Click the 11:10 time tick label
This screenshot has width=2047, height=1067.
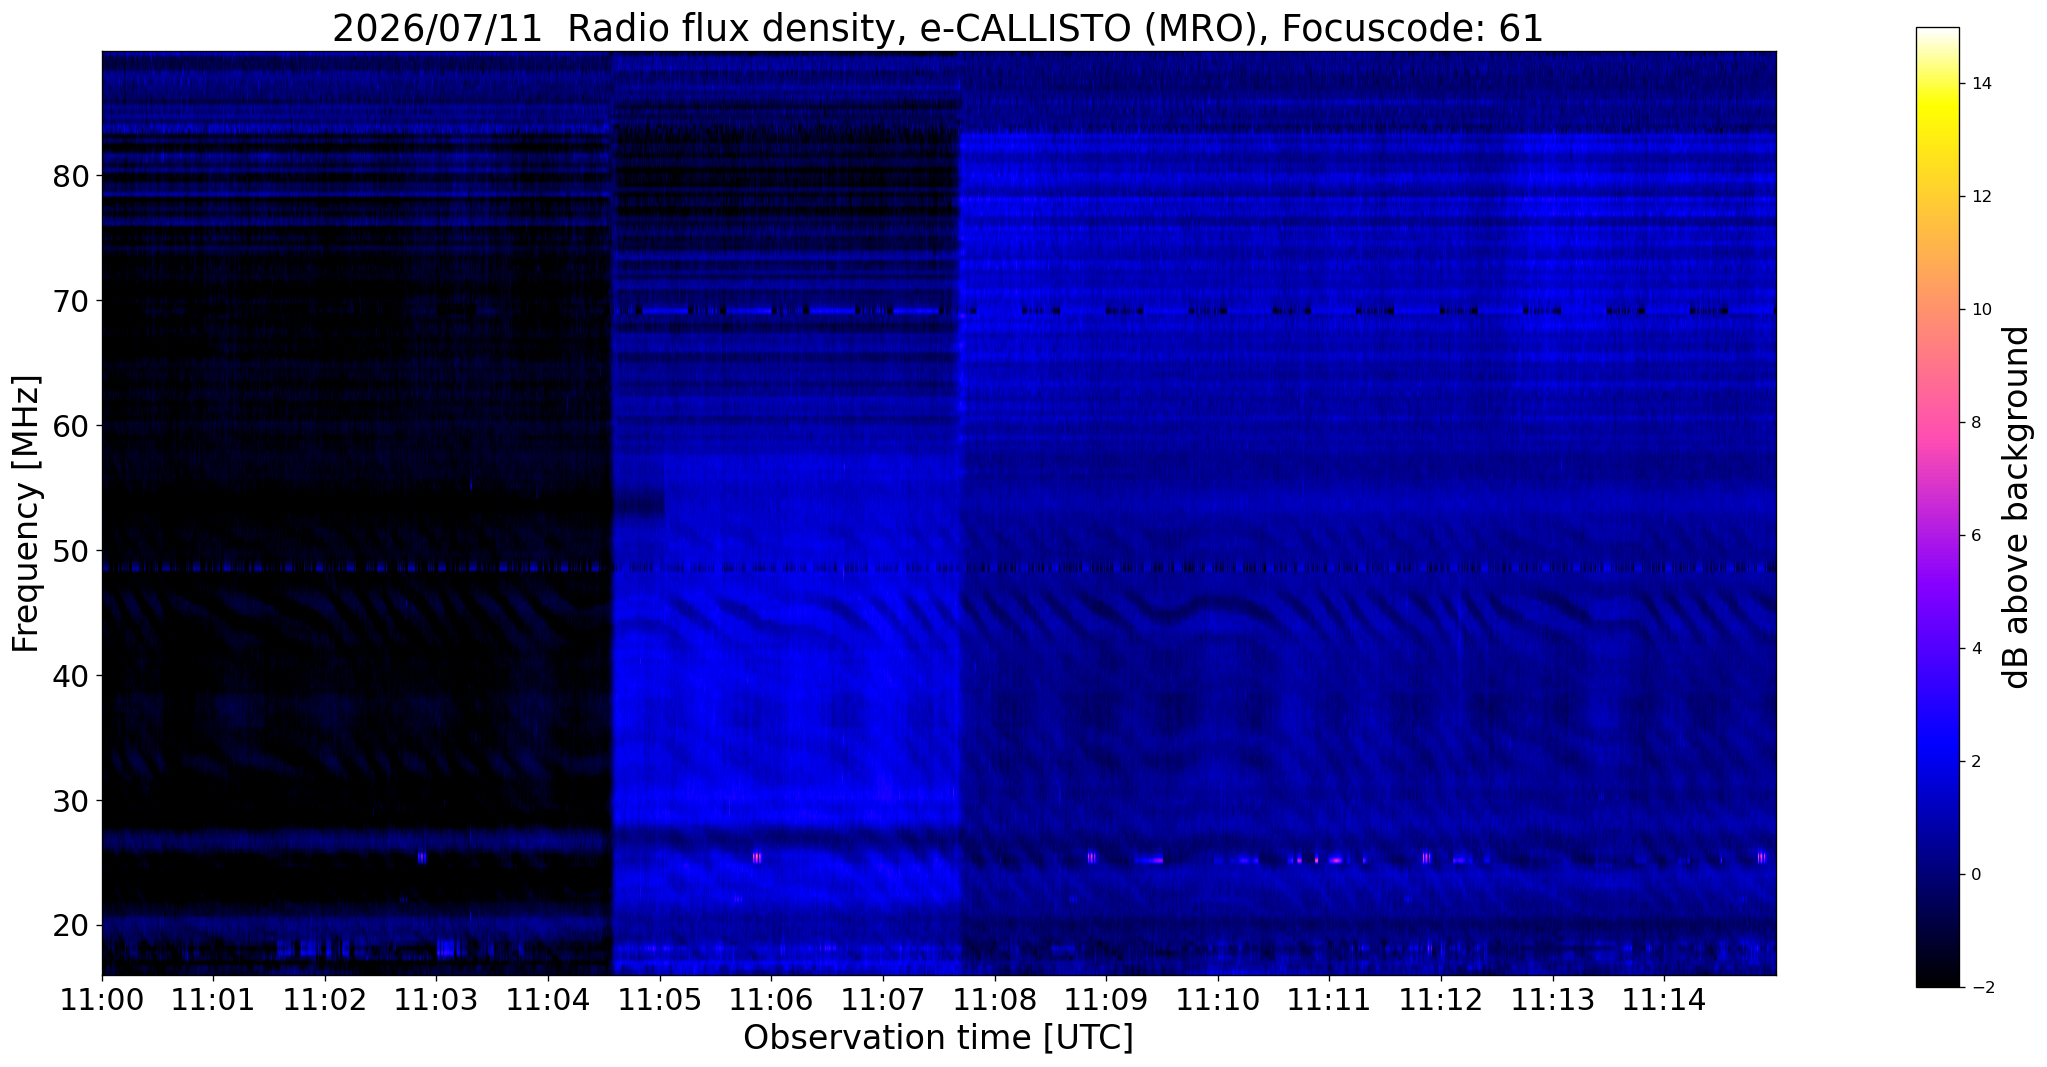1217,1000
